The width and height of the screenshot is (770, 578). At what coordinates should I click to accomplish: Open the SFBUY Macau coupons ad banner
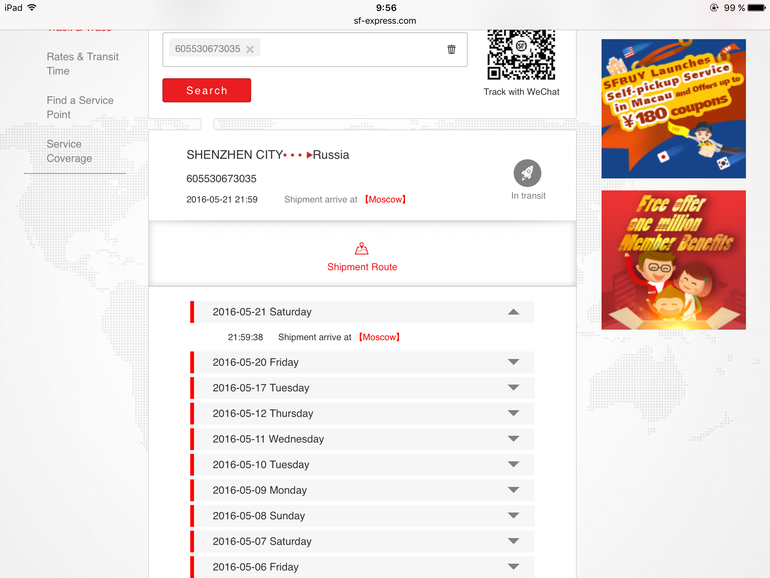(673, 109)
